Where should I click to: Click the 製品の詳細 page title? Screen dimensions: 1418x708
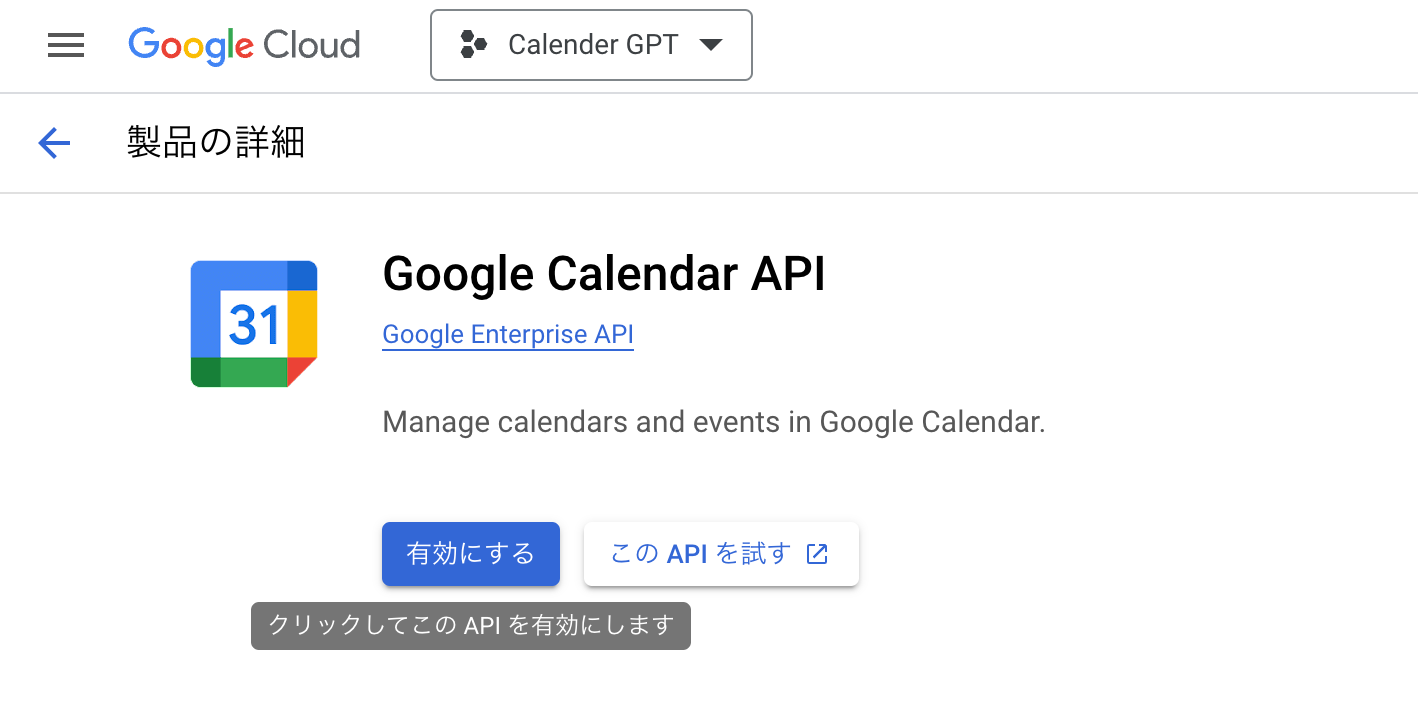[216, 143]
